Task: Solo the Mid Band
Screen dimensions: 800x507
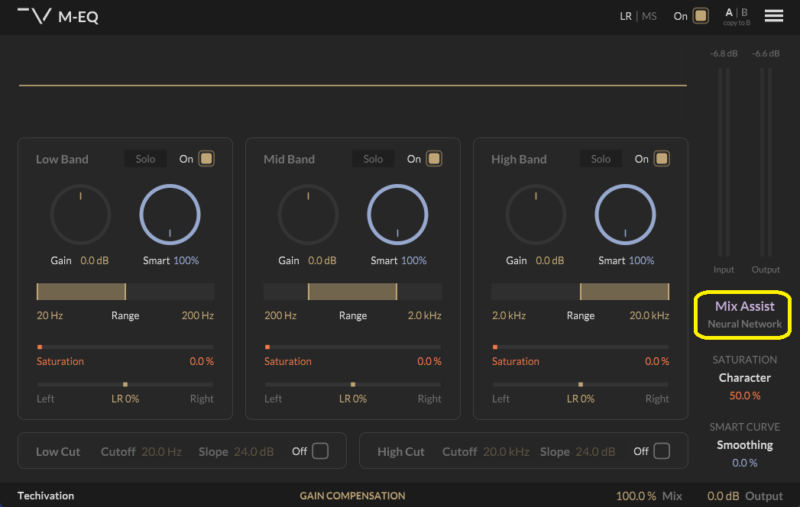Action: point(373,159)
